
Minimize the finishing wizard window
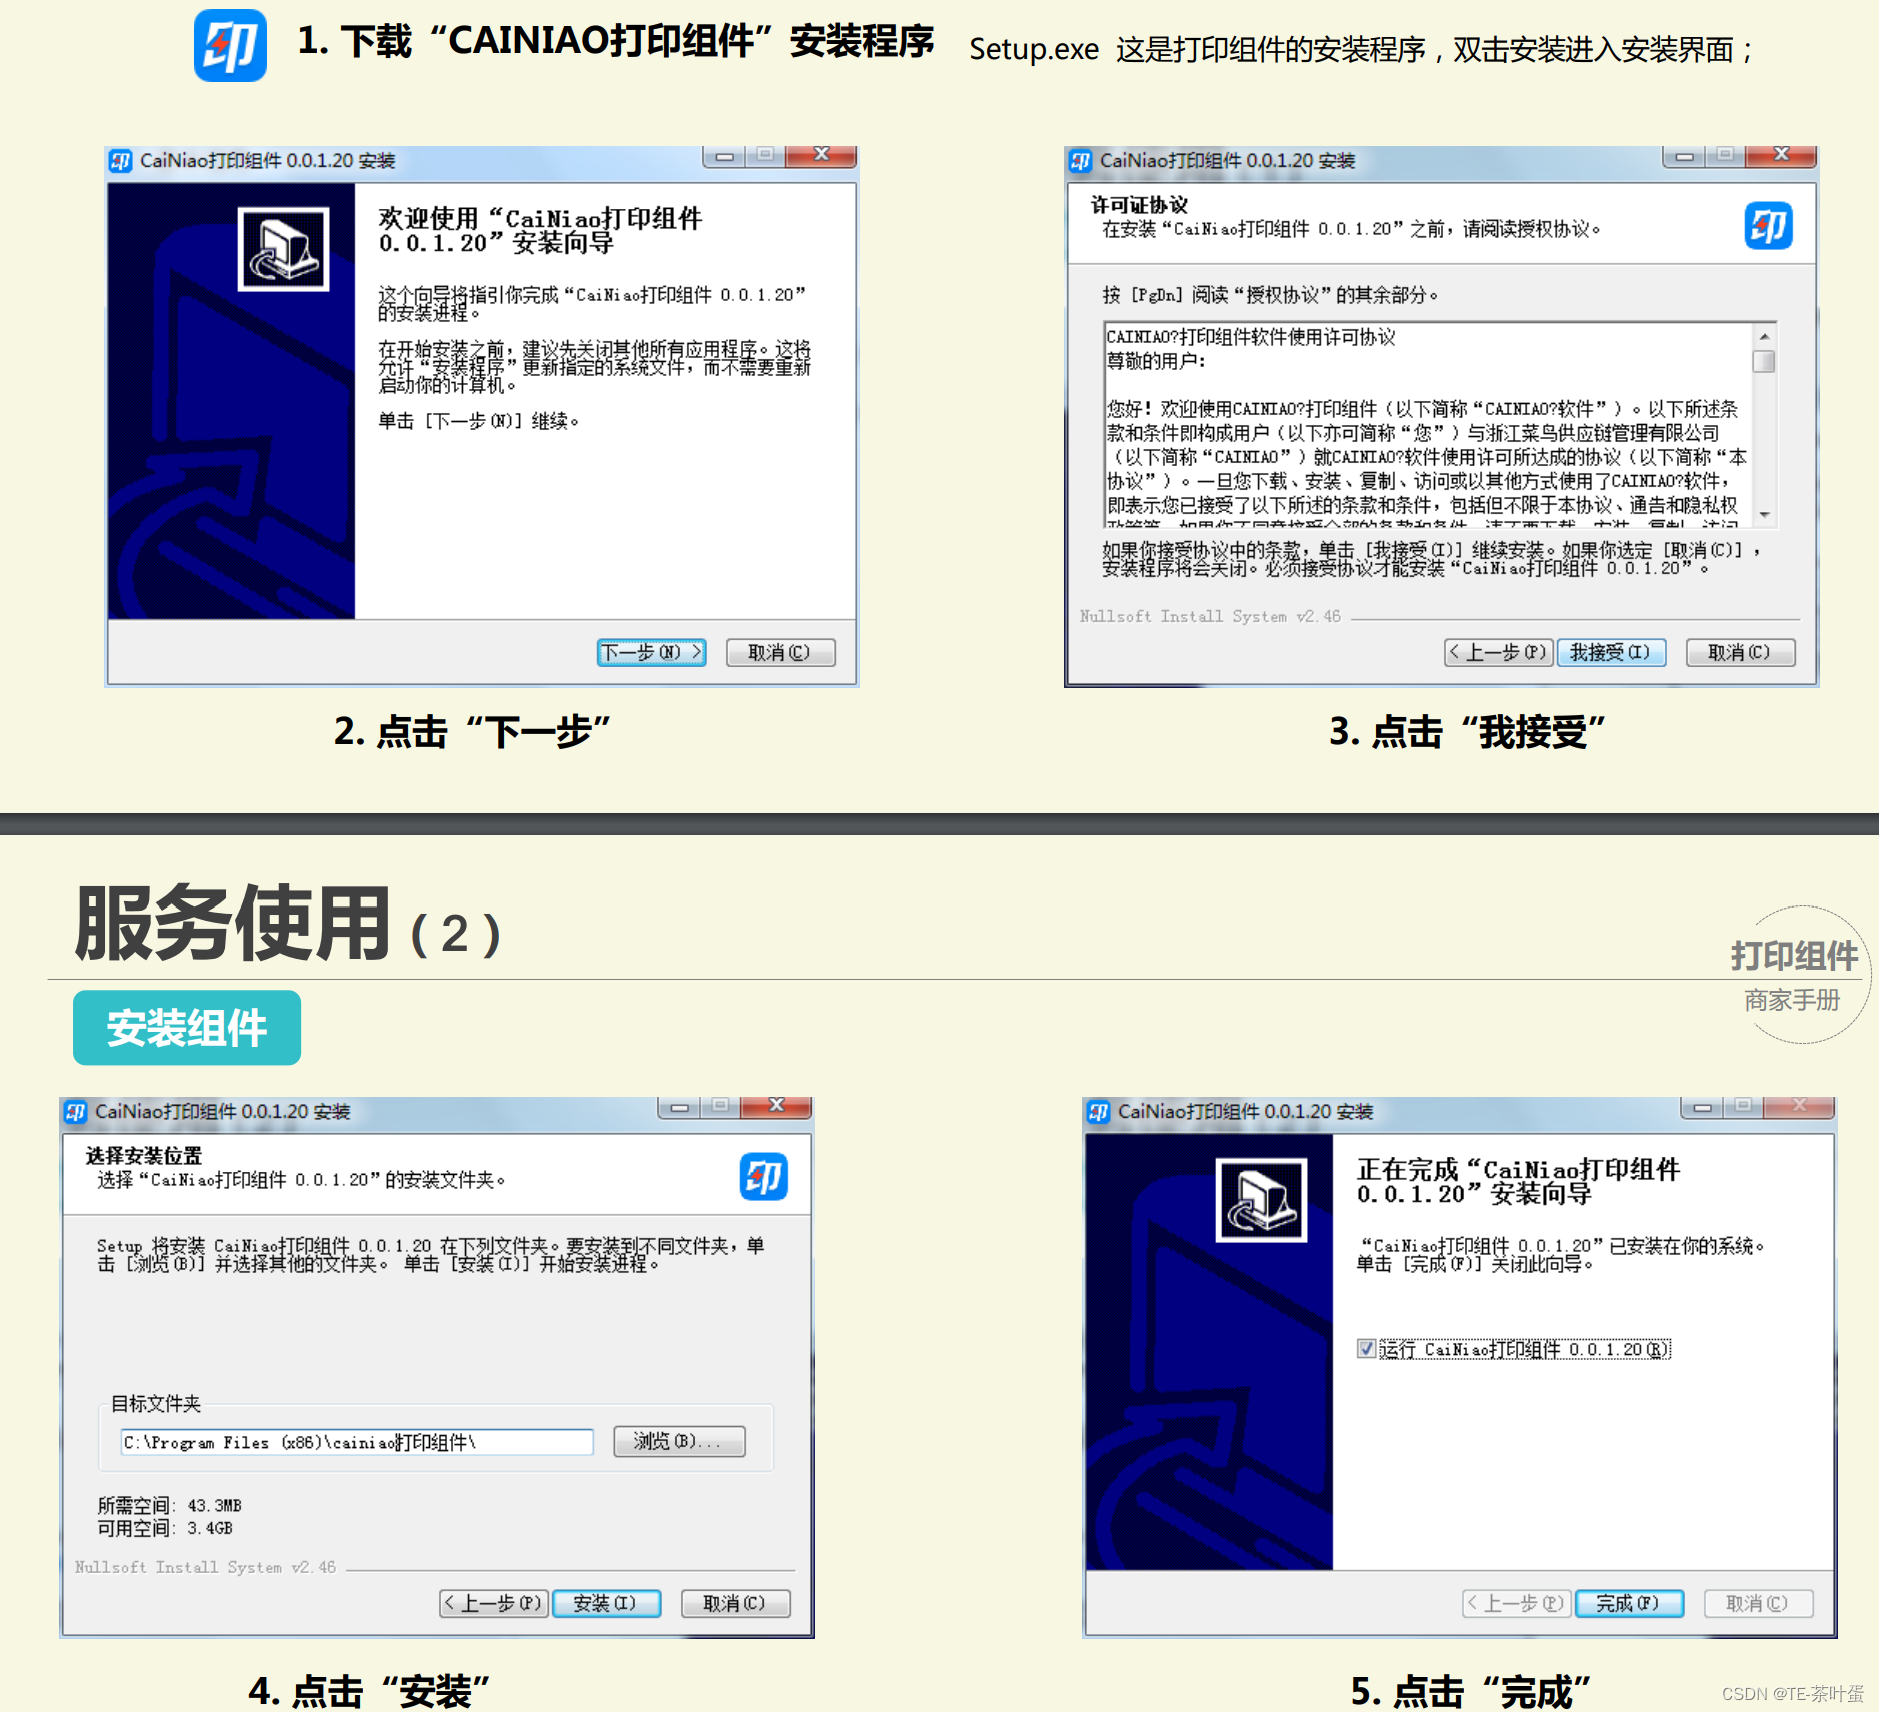pyautogui.click(x=1702, y=1106)
